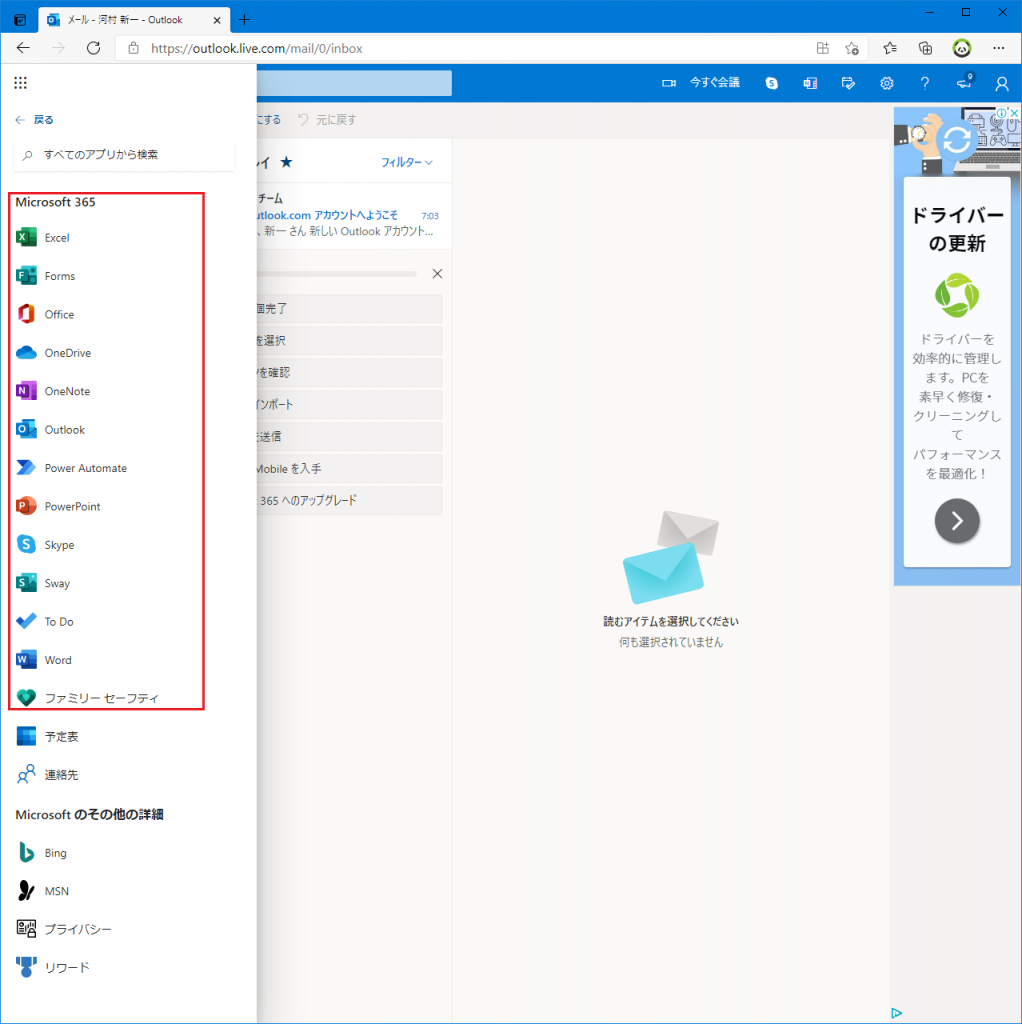The height and width of the screenshot is (1024, 1022).
Task: Click the 365 へのアップグレード item
Action: tap(349, 501)
